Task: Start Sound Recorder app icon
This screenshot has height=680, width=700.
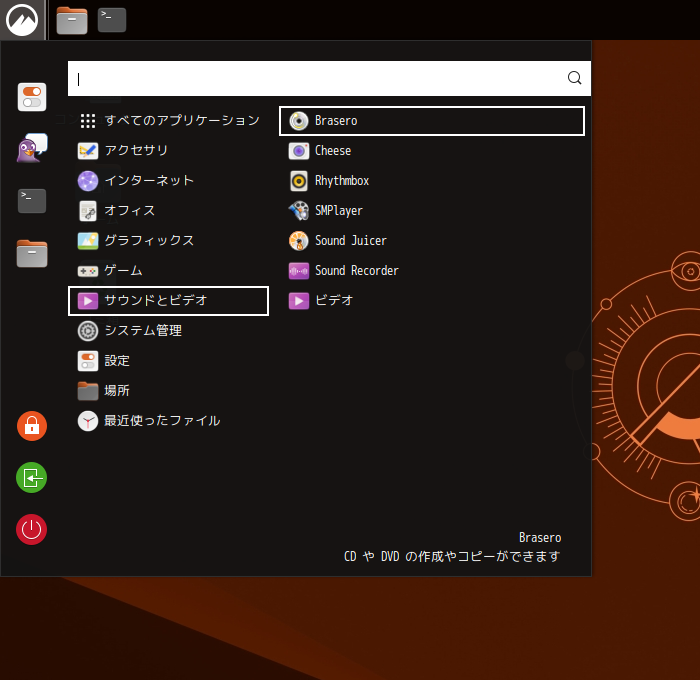Action: (x=299, y=271)
